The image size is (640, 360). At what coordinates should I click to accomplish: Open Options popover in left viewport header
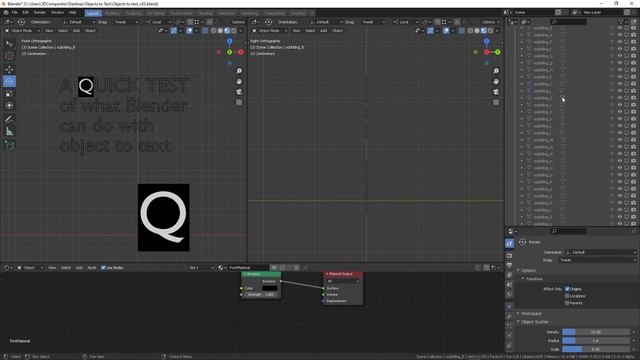click(238, 22)
